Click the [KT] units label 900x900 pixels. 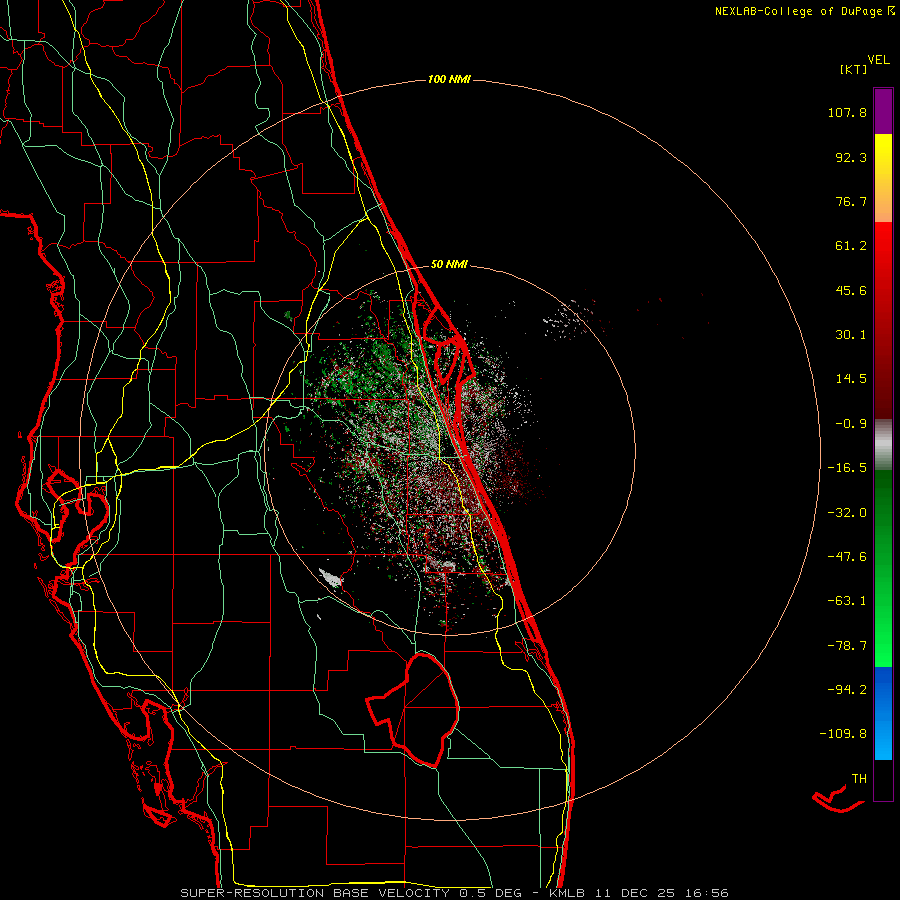pos(854,70)
